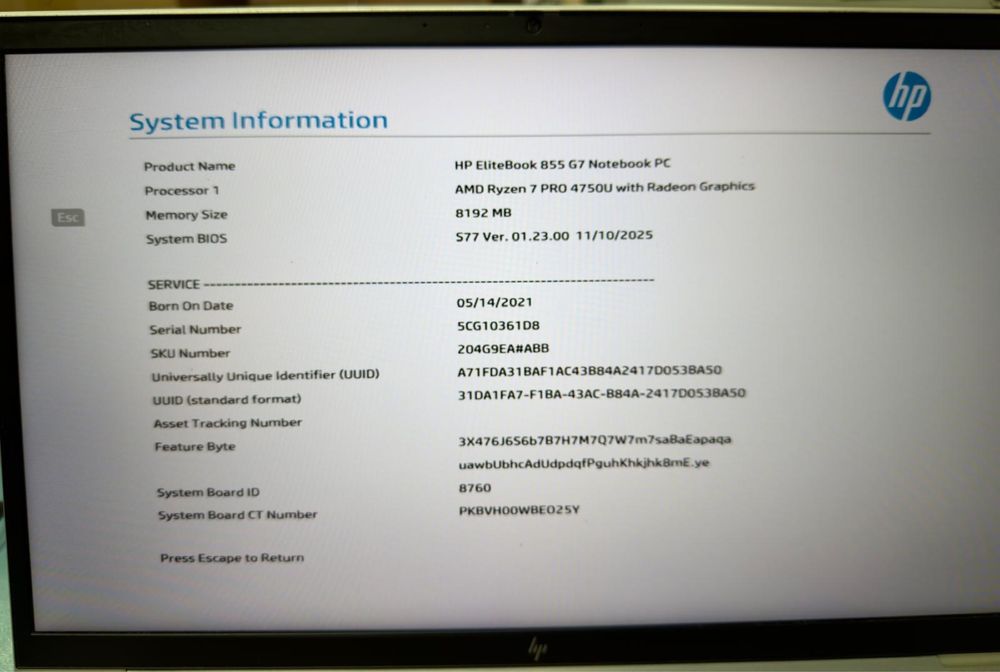The width and height of the screenshot is (1000, 672).
Task: Select the System Board CT Number label
Action: click(x=237, y=515)
